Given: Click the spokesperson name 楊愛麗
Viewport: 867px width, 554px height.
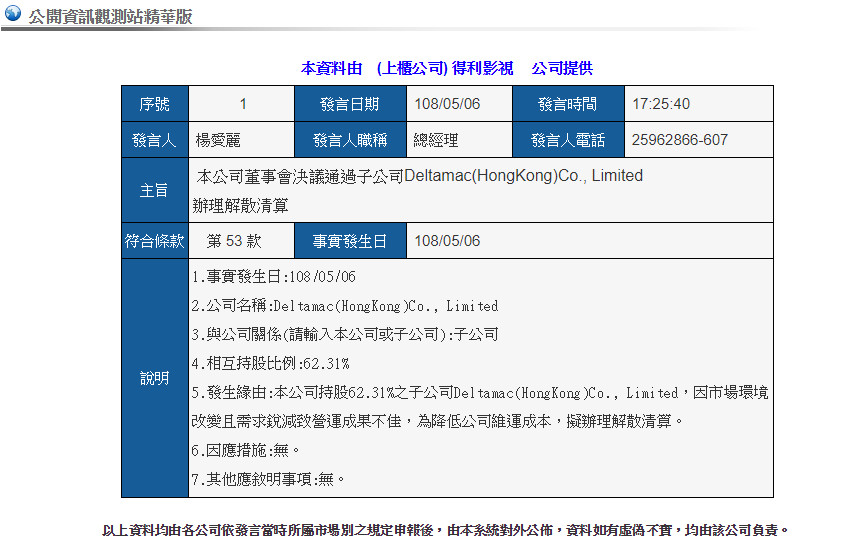Looking at the screenshot, I should 218,140.
